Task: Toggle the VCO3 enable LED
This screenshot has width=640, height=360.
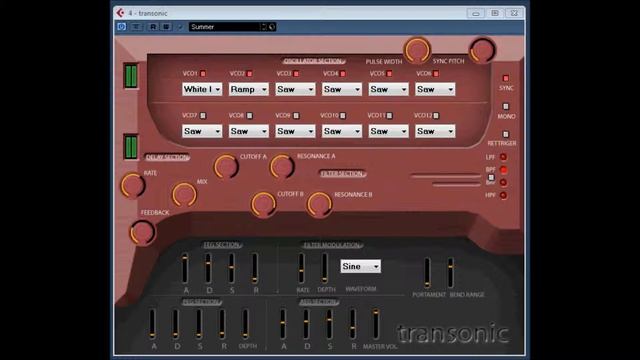Action: pos(296,73)
